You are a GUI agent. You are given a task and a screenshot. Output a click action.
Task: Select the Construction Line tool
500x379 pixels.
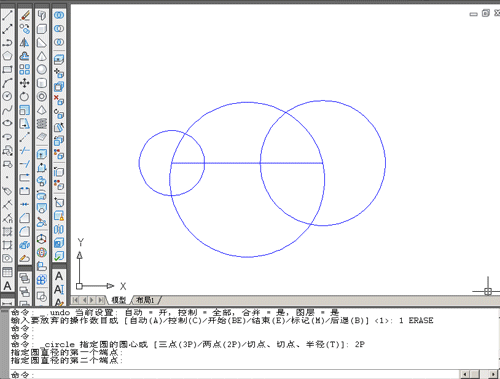7,29
